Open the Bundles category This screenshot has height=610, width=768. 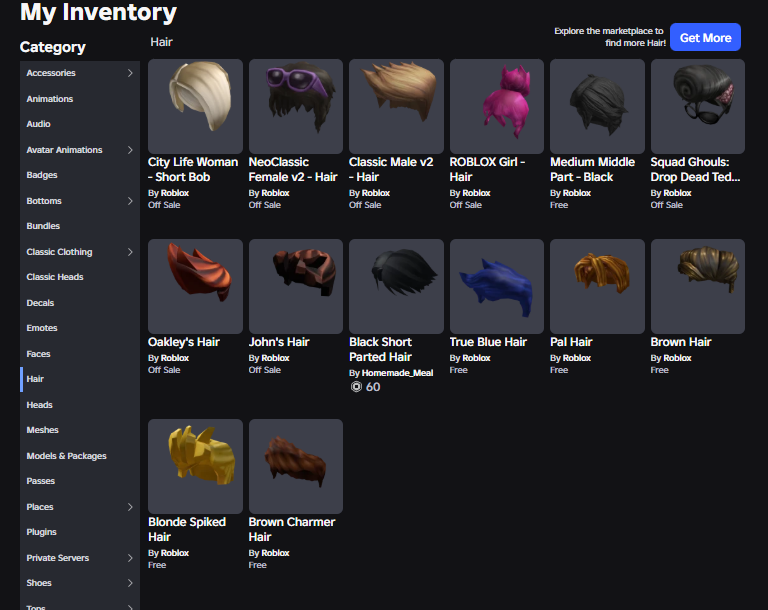click(43, 226)
